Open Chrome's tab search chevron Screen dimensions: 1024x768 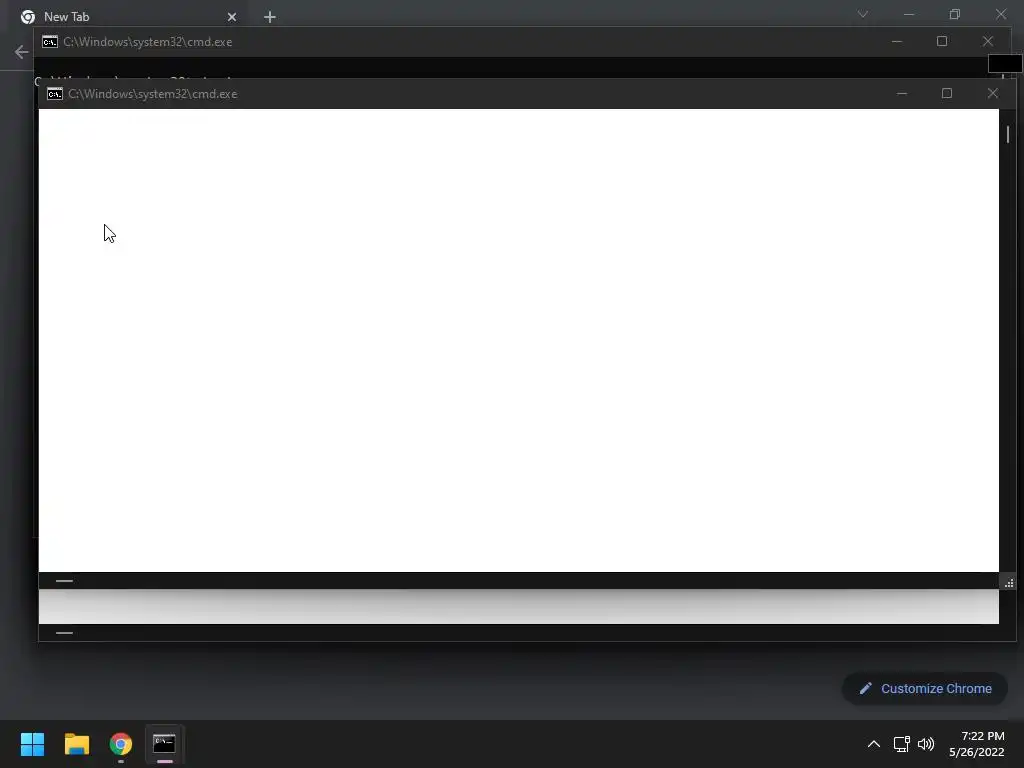point(863,14)
